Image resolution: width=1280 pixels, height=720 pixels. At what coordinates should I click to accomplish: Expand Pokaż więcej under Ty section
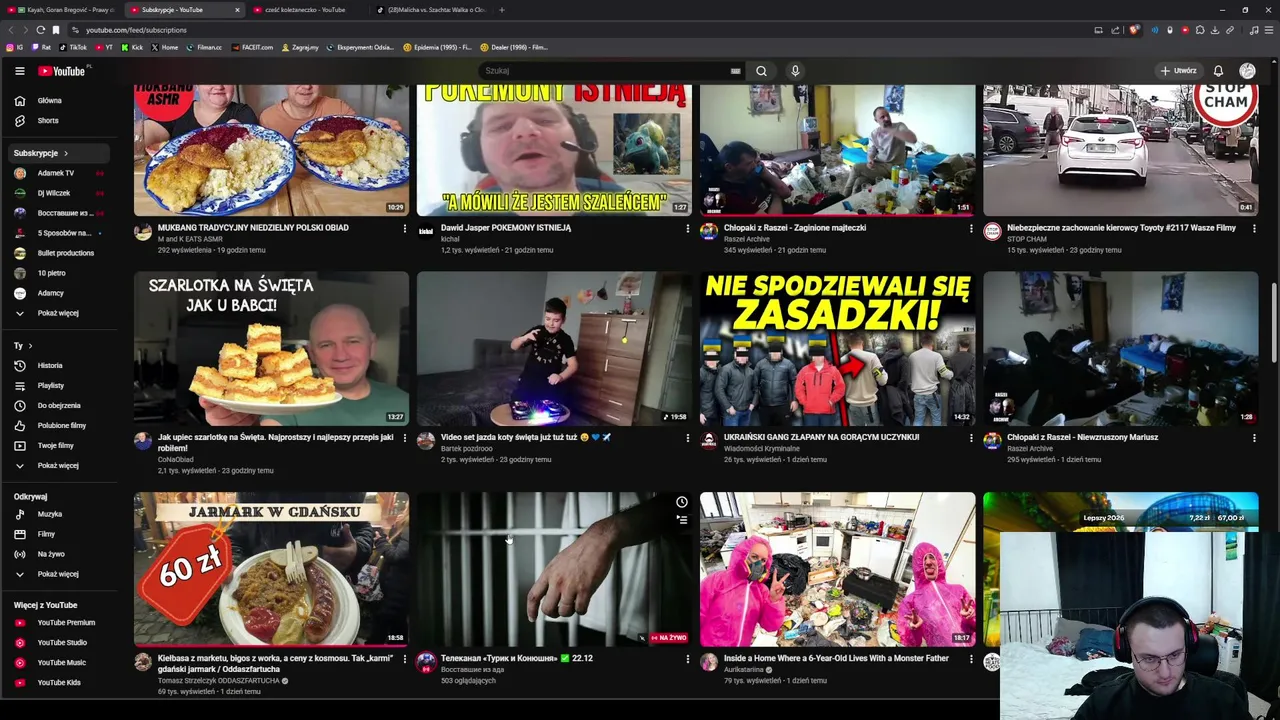point(60,465)
